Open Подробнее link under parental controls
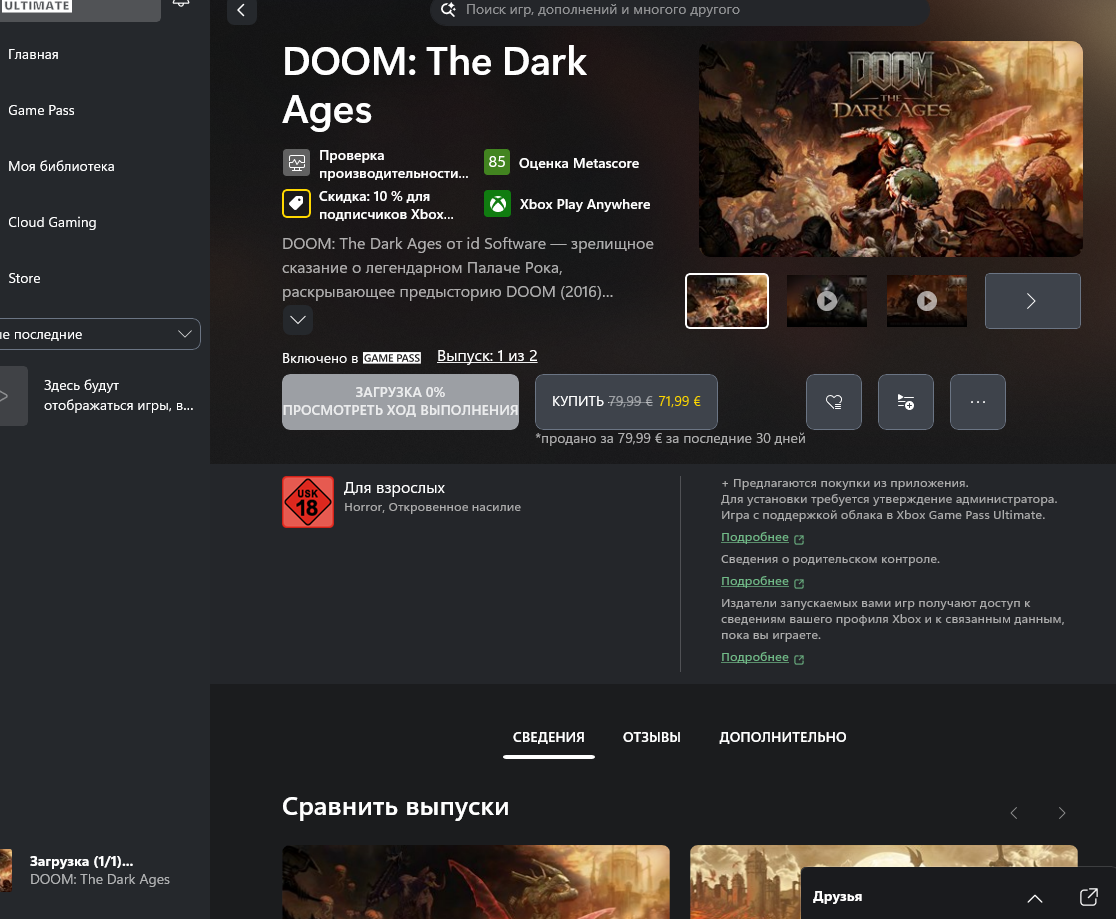 754,582
